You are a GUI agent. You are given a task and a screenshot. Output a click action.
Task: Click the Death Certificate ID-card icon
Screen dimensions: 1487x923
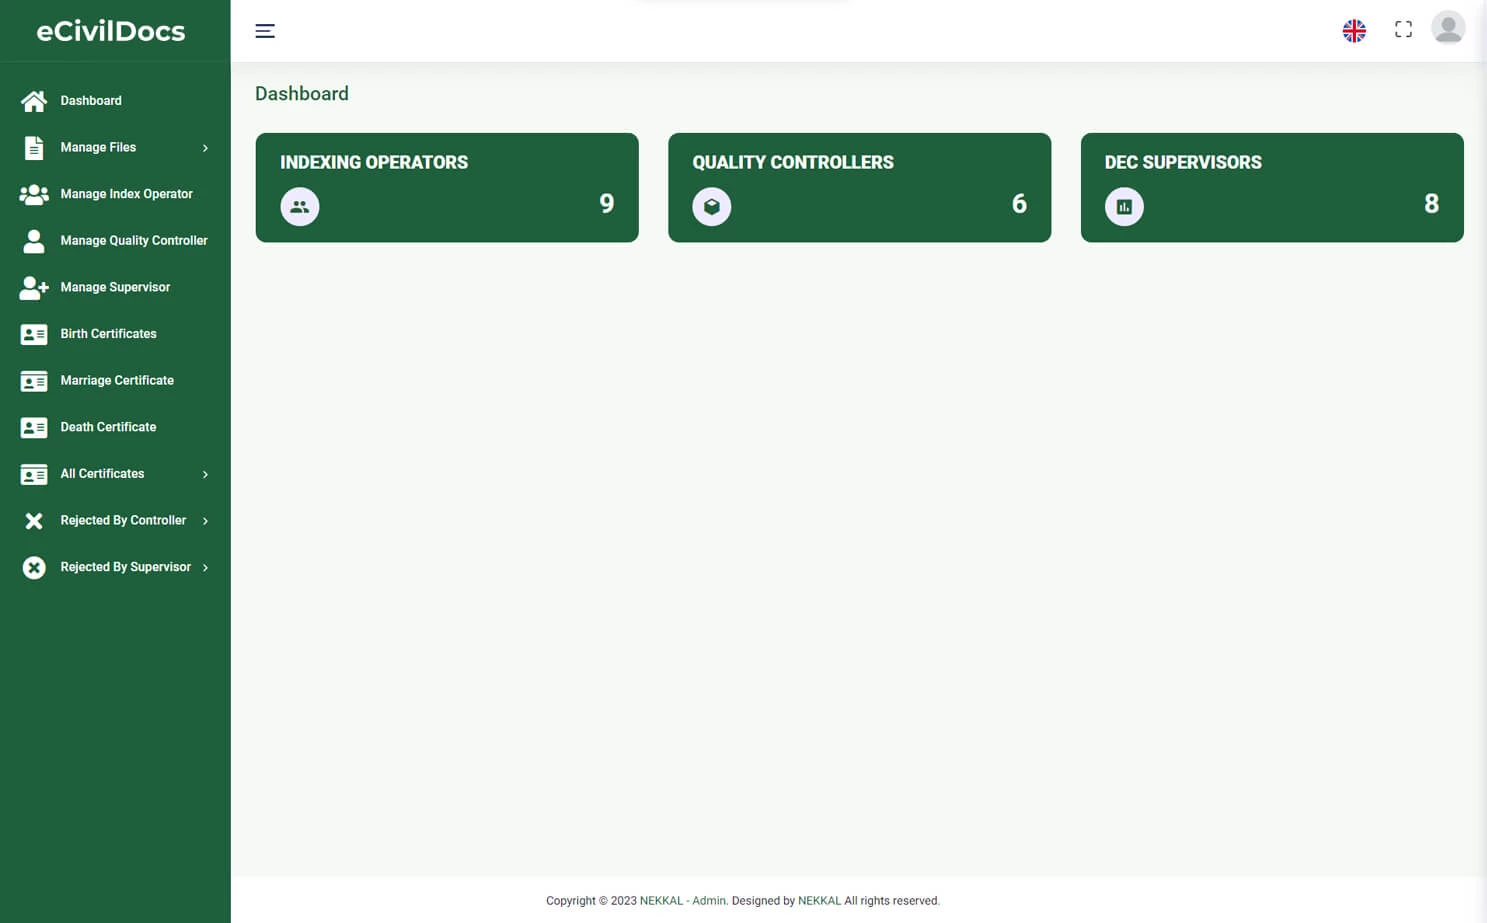(x=33, y=427)
